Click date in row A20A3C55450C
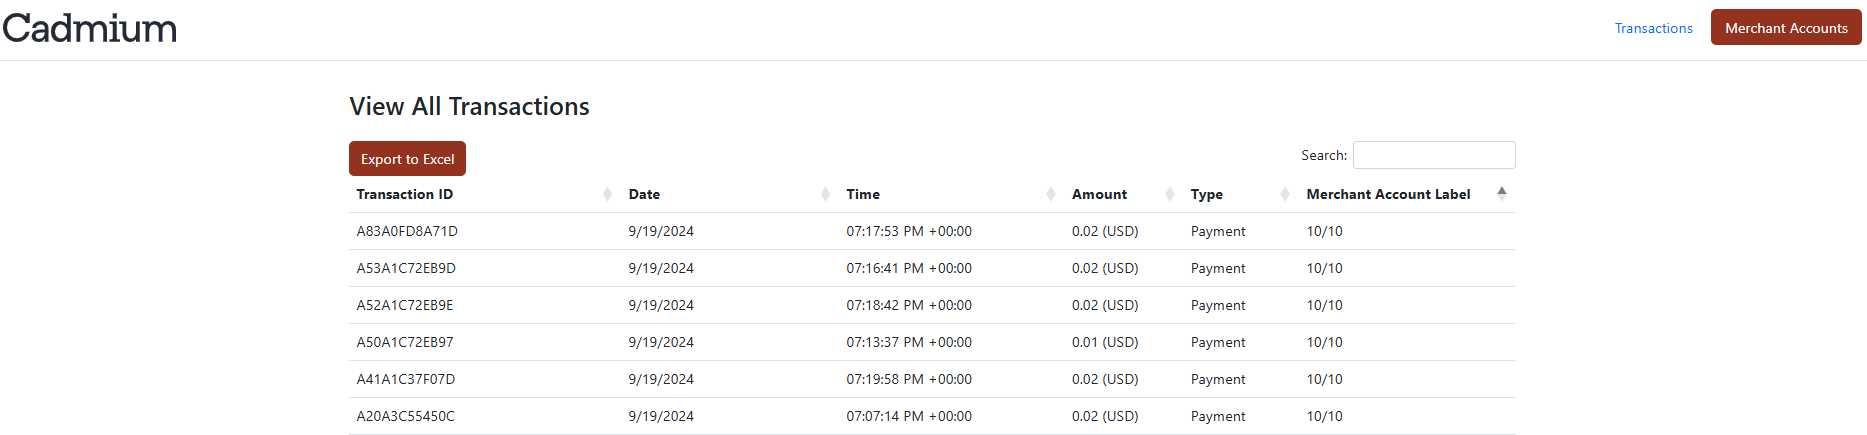Screen dimensions: 1867x435 661,416
